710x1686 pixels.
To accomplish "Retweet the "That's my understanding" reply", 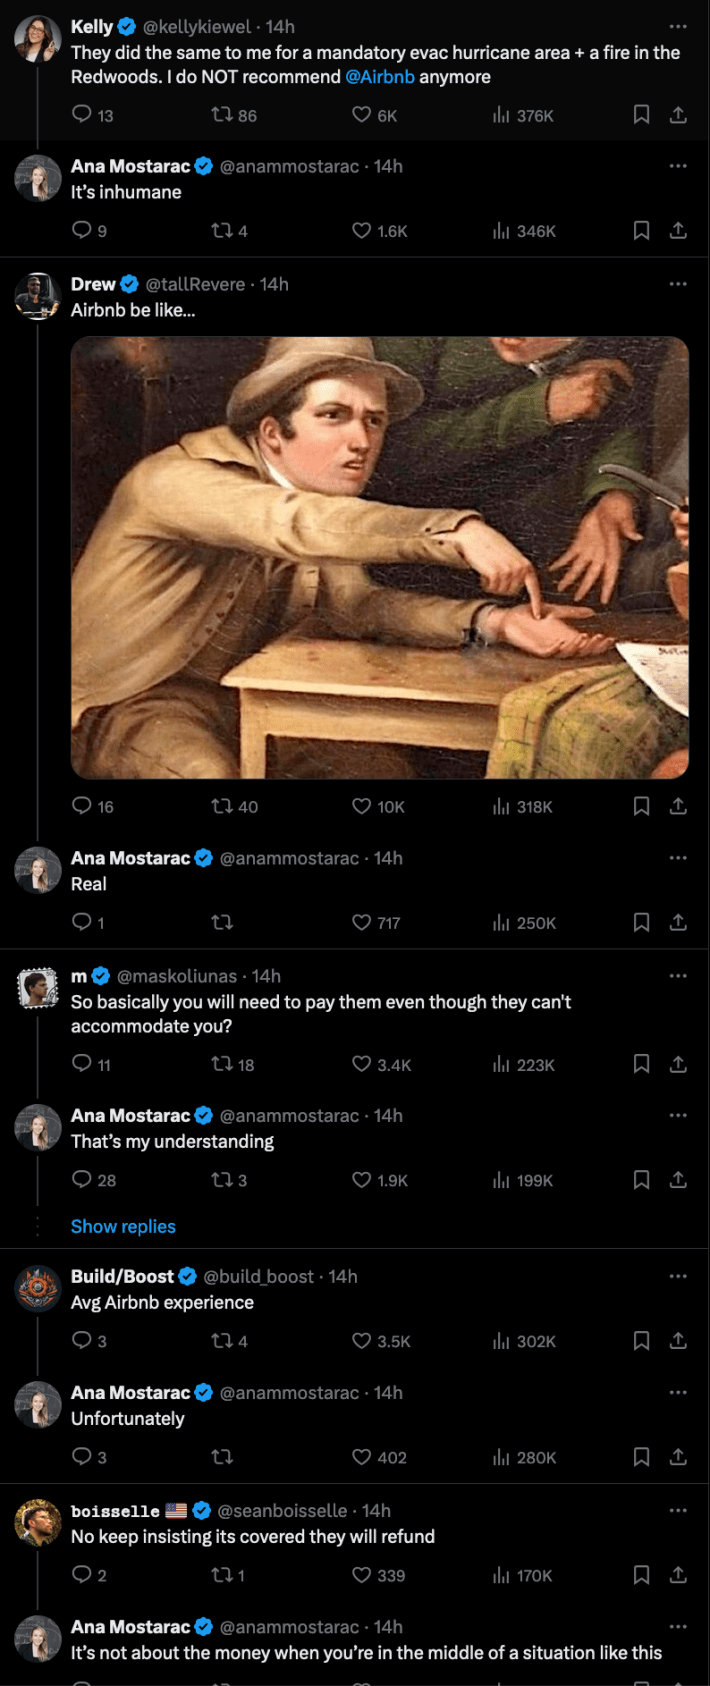I will click(224, 1180).
